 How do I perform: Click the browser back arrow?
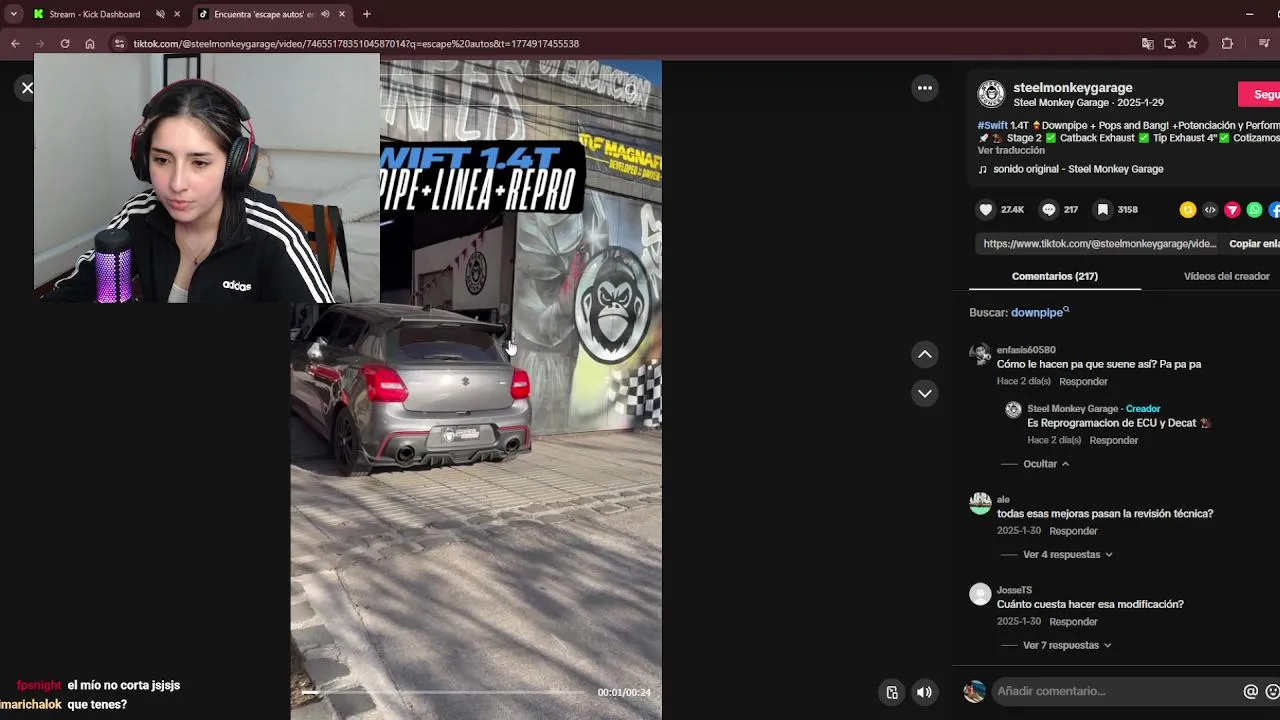pyautogui.click(x=15, y=44)
